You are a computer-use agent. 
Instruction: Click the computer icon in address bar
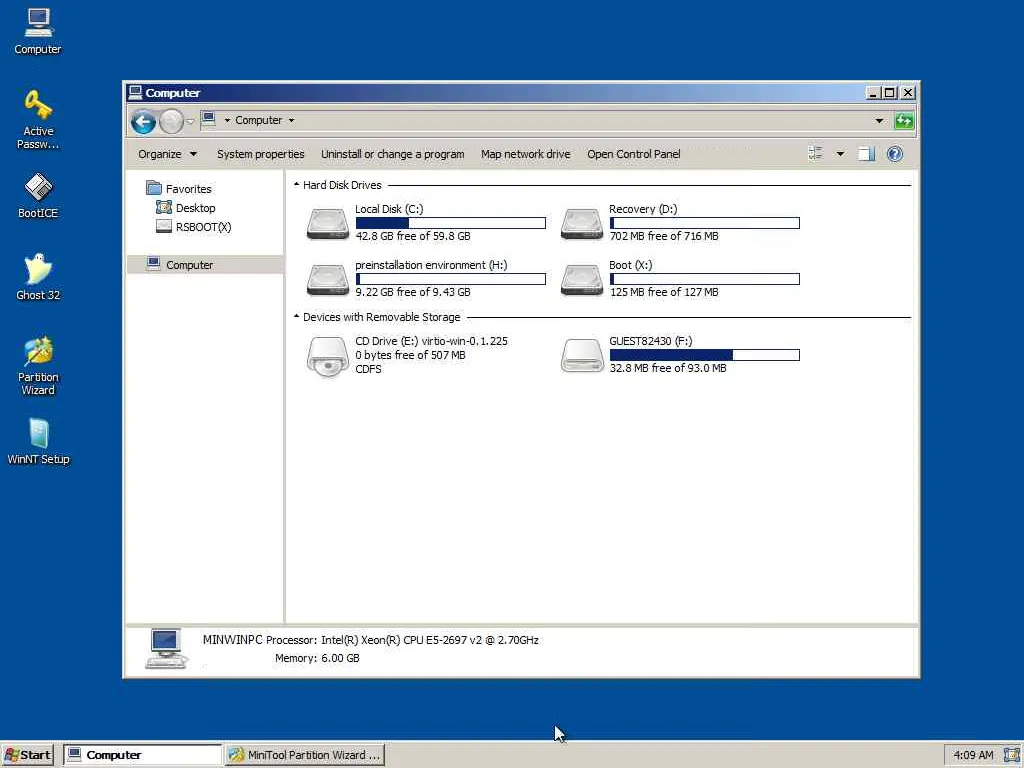208,119
